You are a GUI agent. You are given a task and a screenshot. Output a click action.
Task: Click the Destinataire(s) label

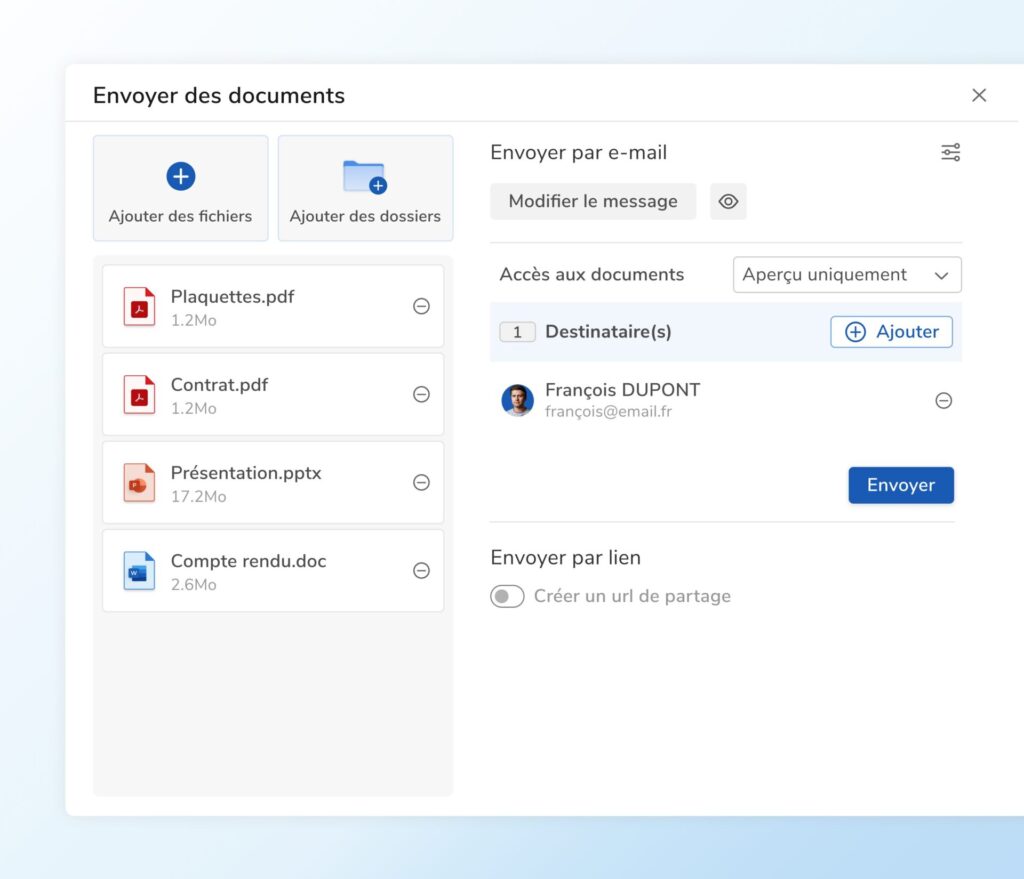tap(608, 332)
